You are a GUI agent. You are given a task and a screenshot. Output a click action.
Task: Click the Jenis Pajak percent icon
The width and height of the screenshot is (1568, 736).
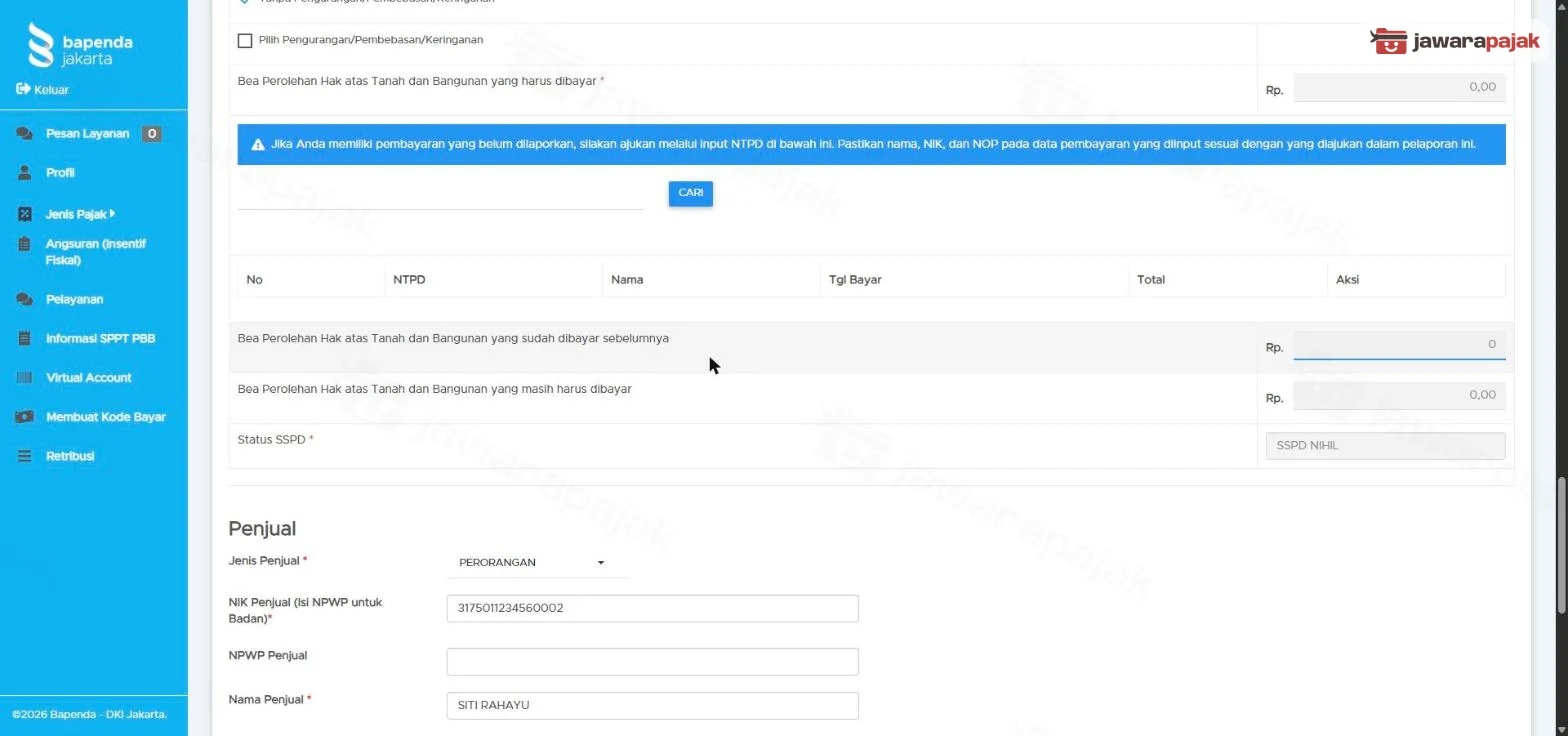tap(24, 214)
